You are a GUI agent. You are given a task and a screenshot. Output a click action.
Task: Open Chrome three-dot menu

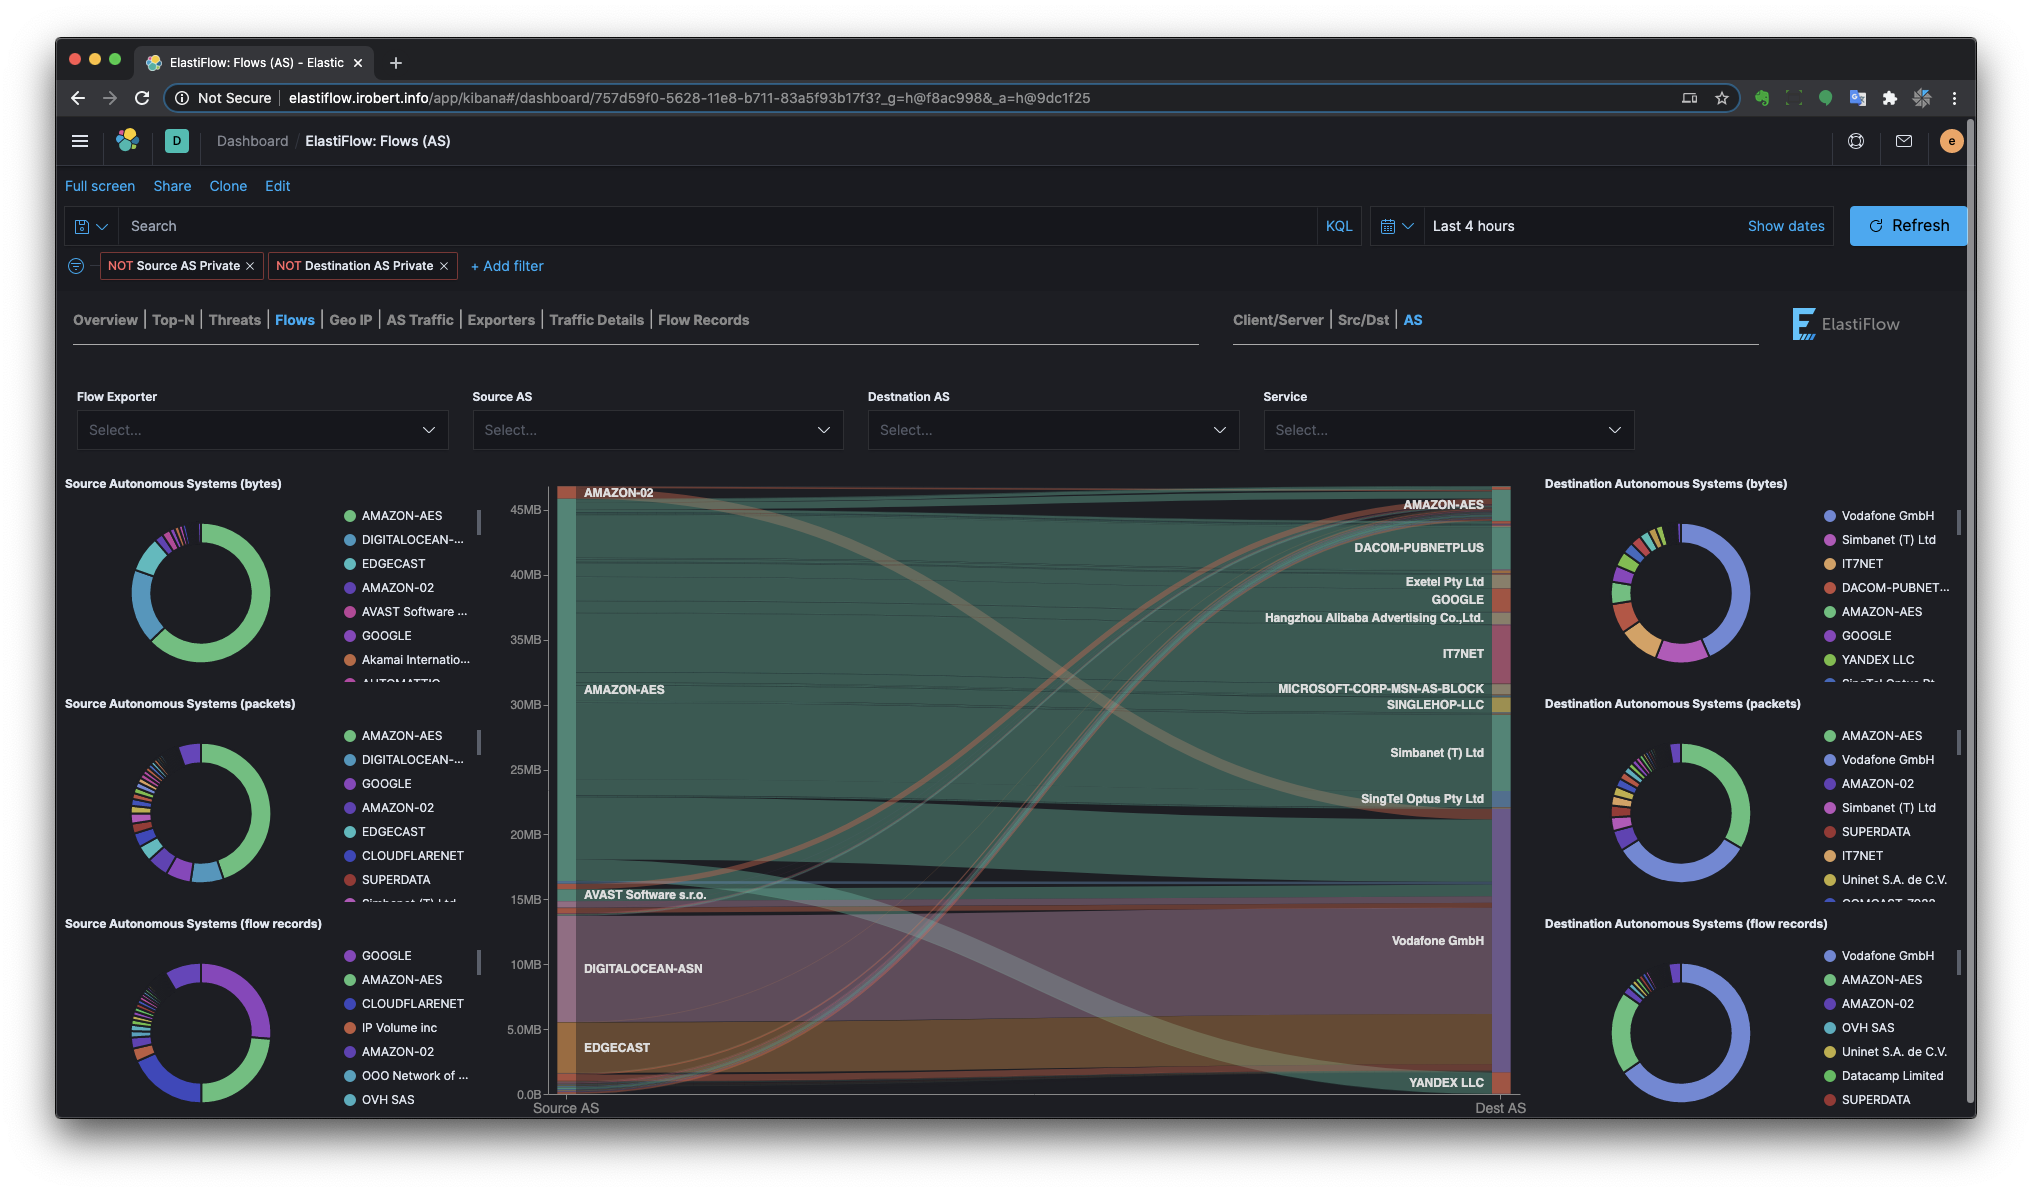pyautogui.click(x=1954, y=98)
